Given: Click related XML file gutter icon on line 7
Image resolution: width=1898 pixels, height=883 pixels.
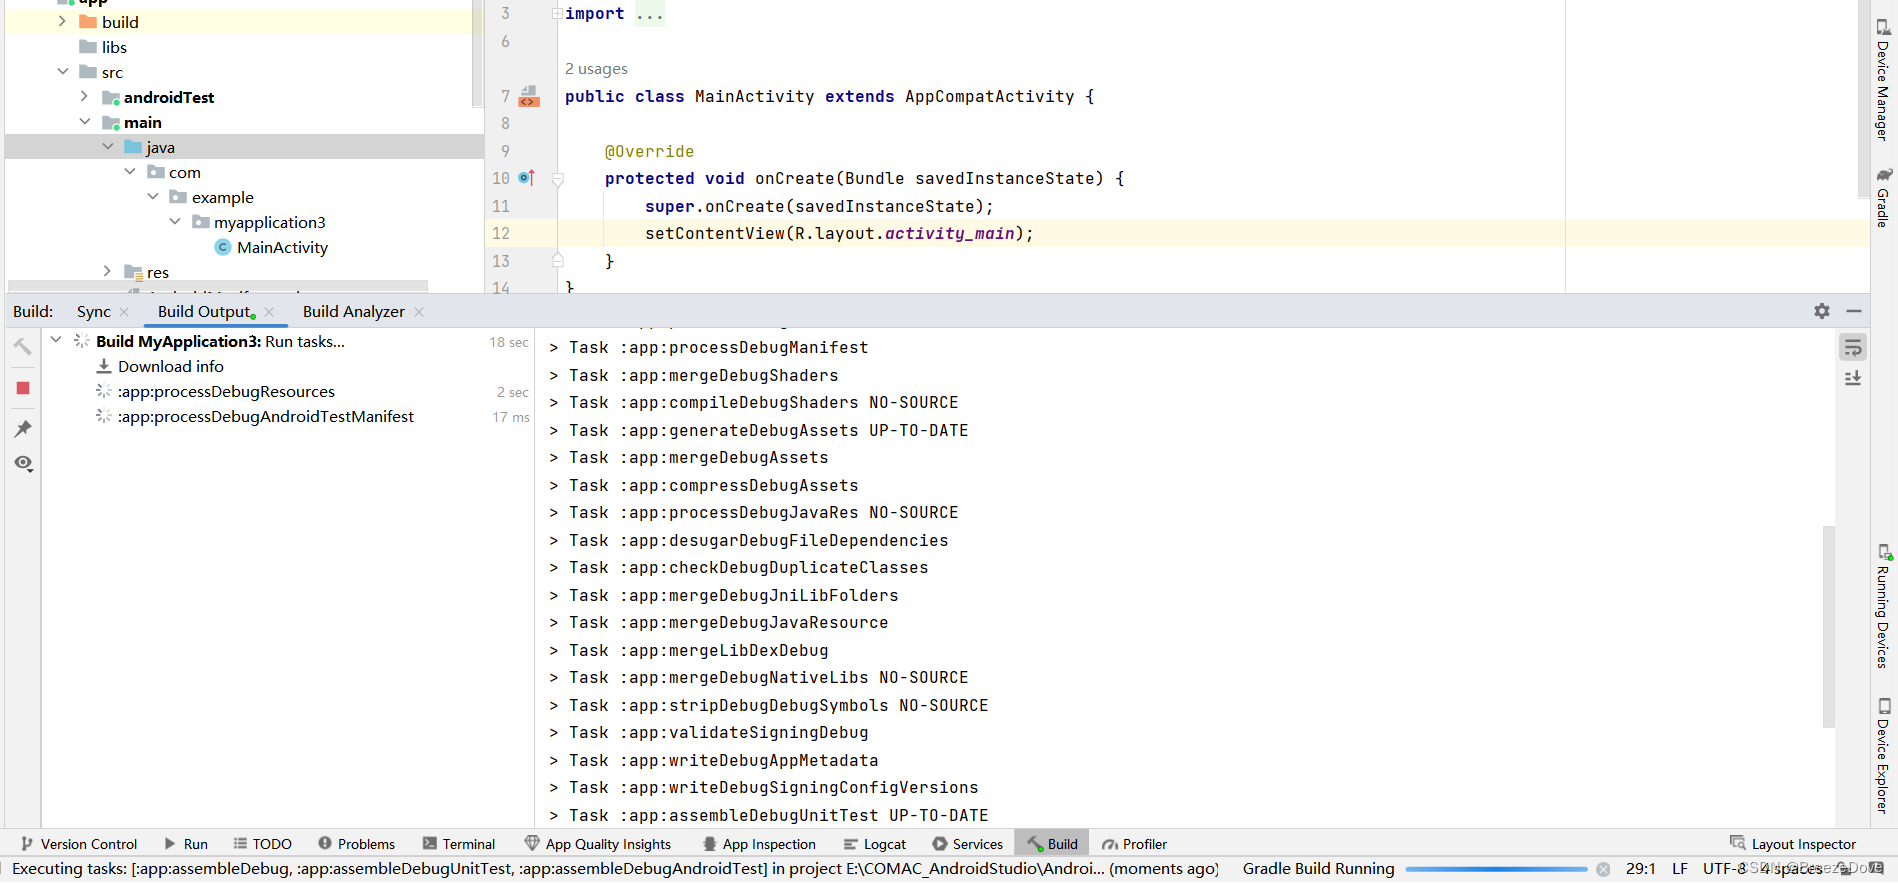Looking at the screenshot, I should click(529, 97).
